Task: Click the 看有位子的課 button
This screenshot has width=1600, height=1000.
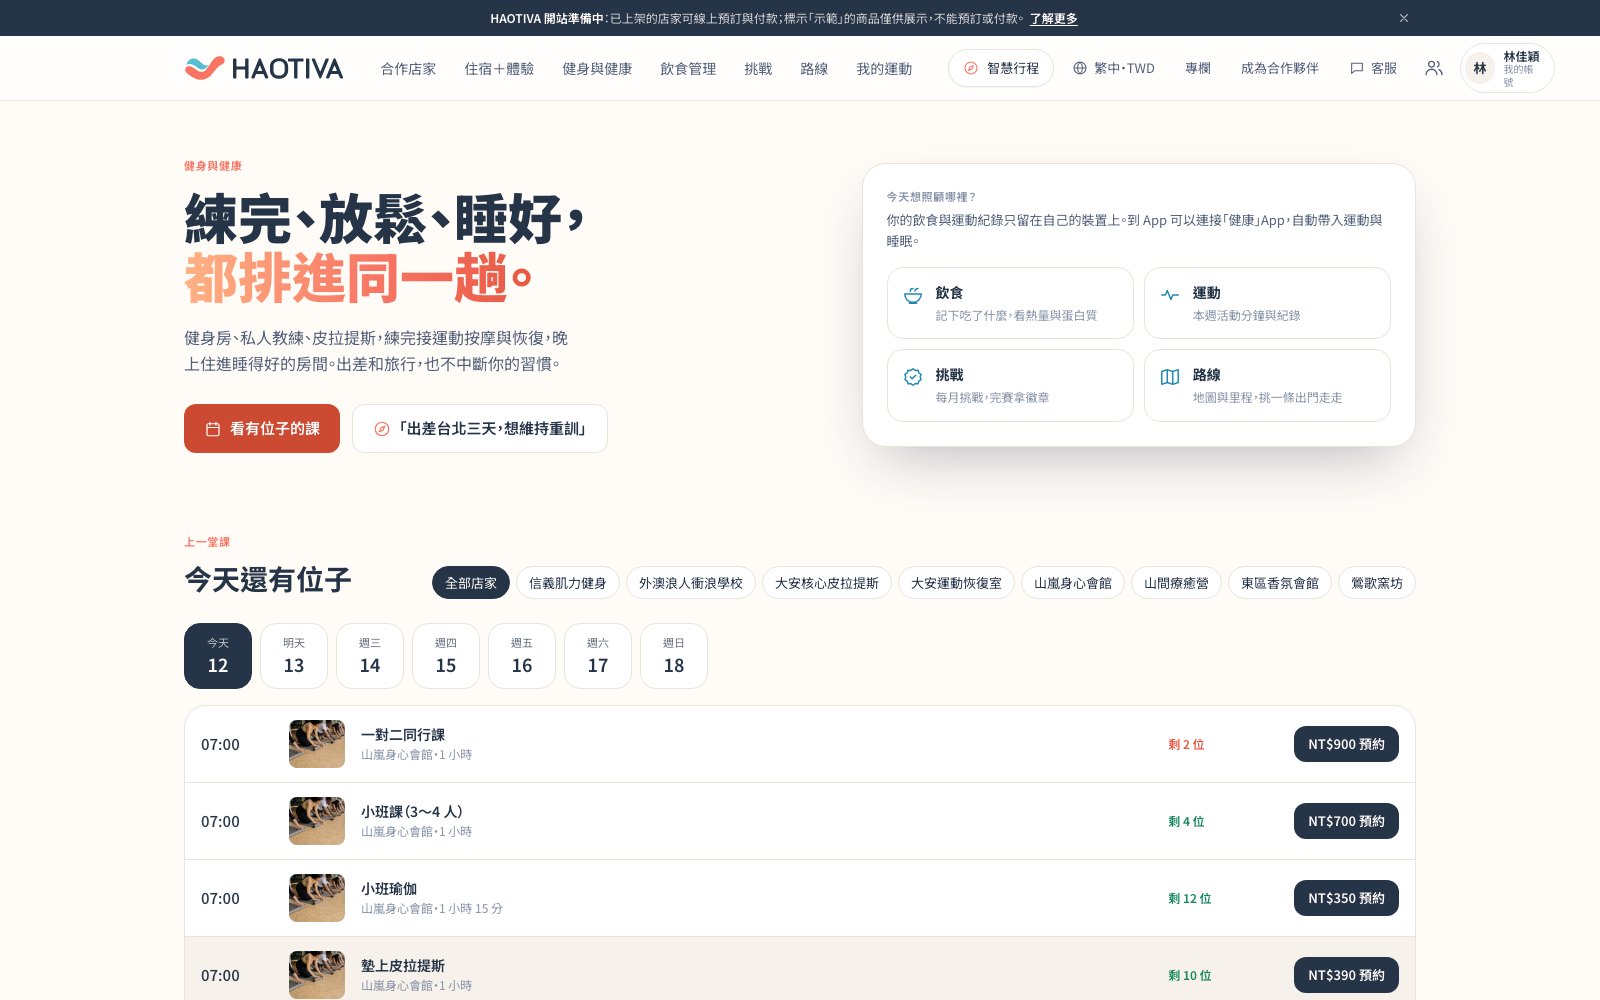Action: (262, 428)
